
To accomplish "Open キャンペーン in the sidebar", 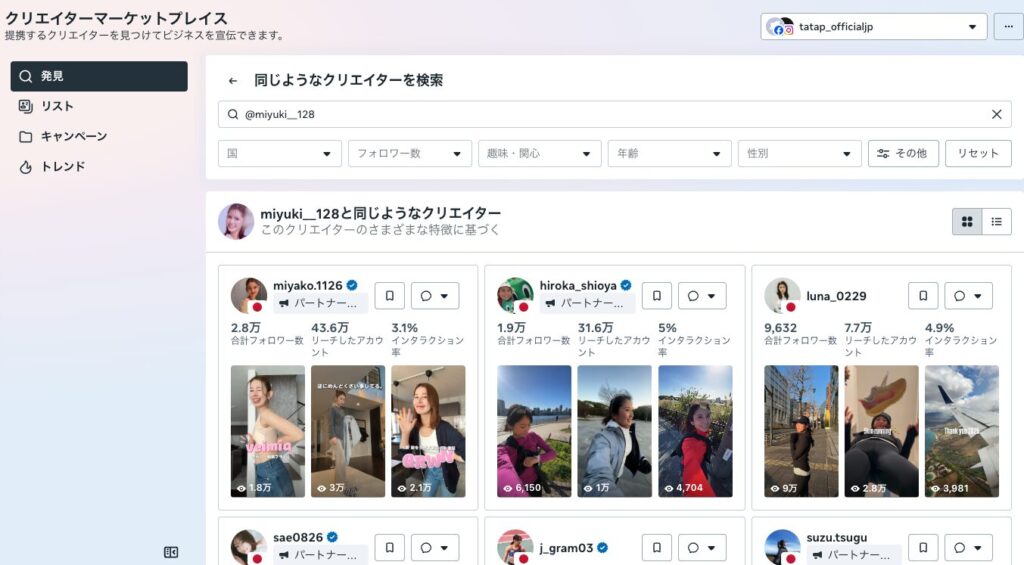I will (73, 136).
